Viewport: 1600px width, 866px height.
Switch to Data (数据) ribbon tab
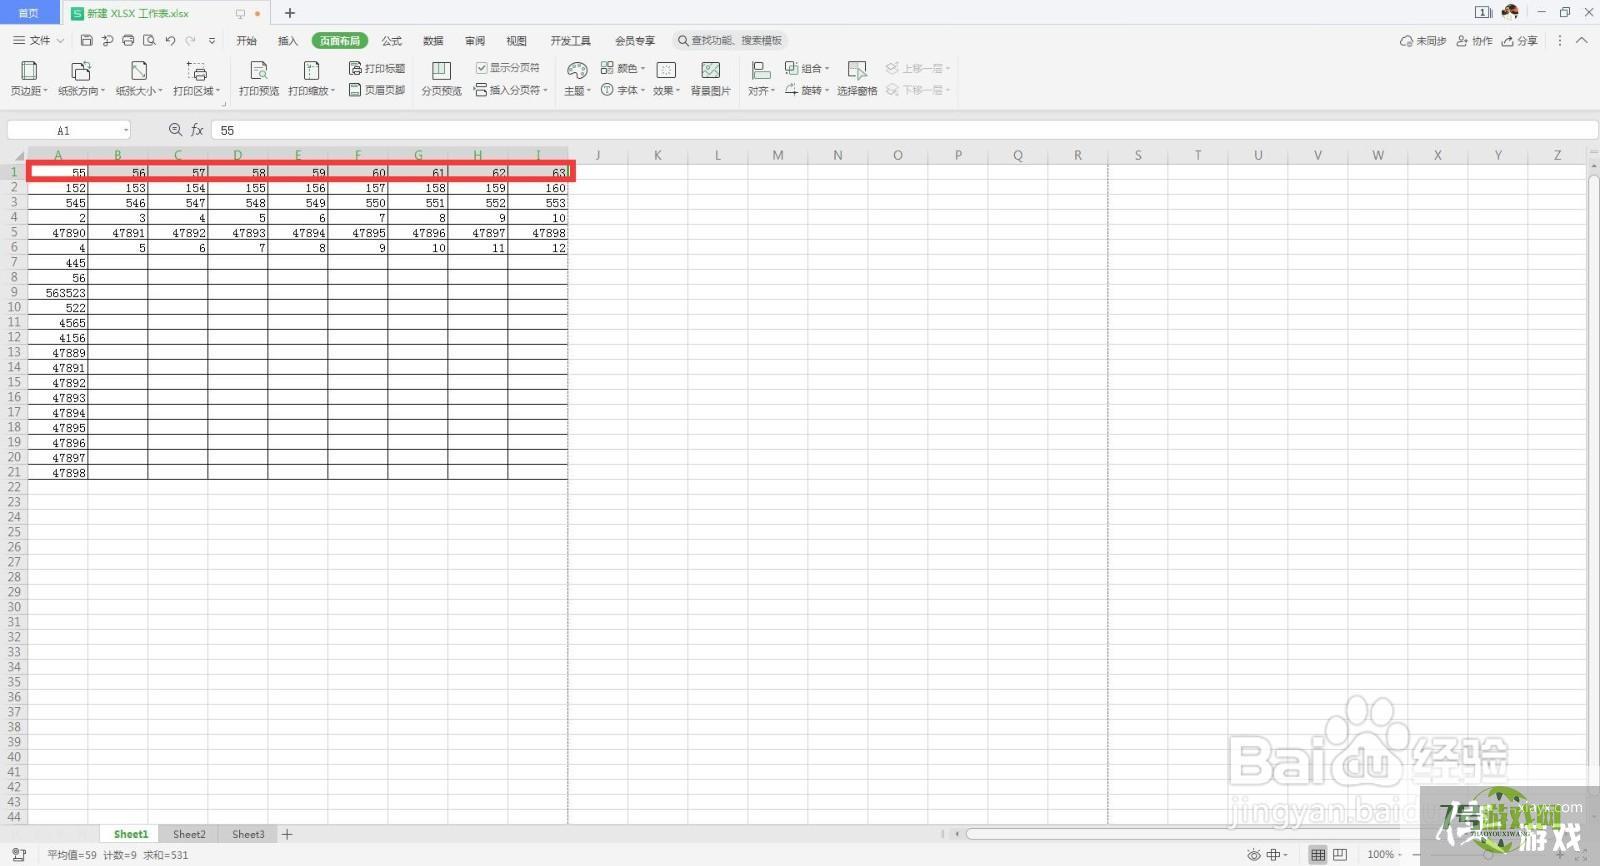click(x=433, y=41)
